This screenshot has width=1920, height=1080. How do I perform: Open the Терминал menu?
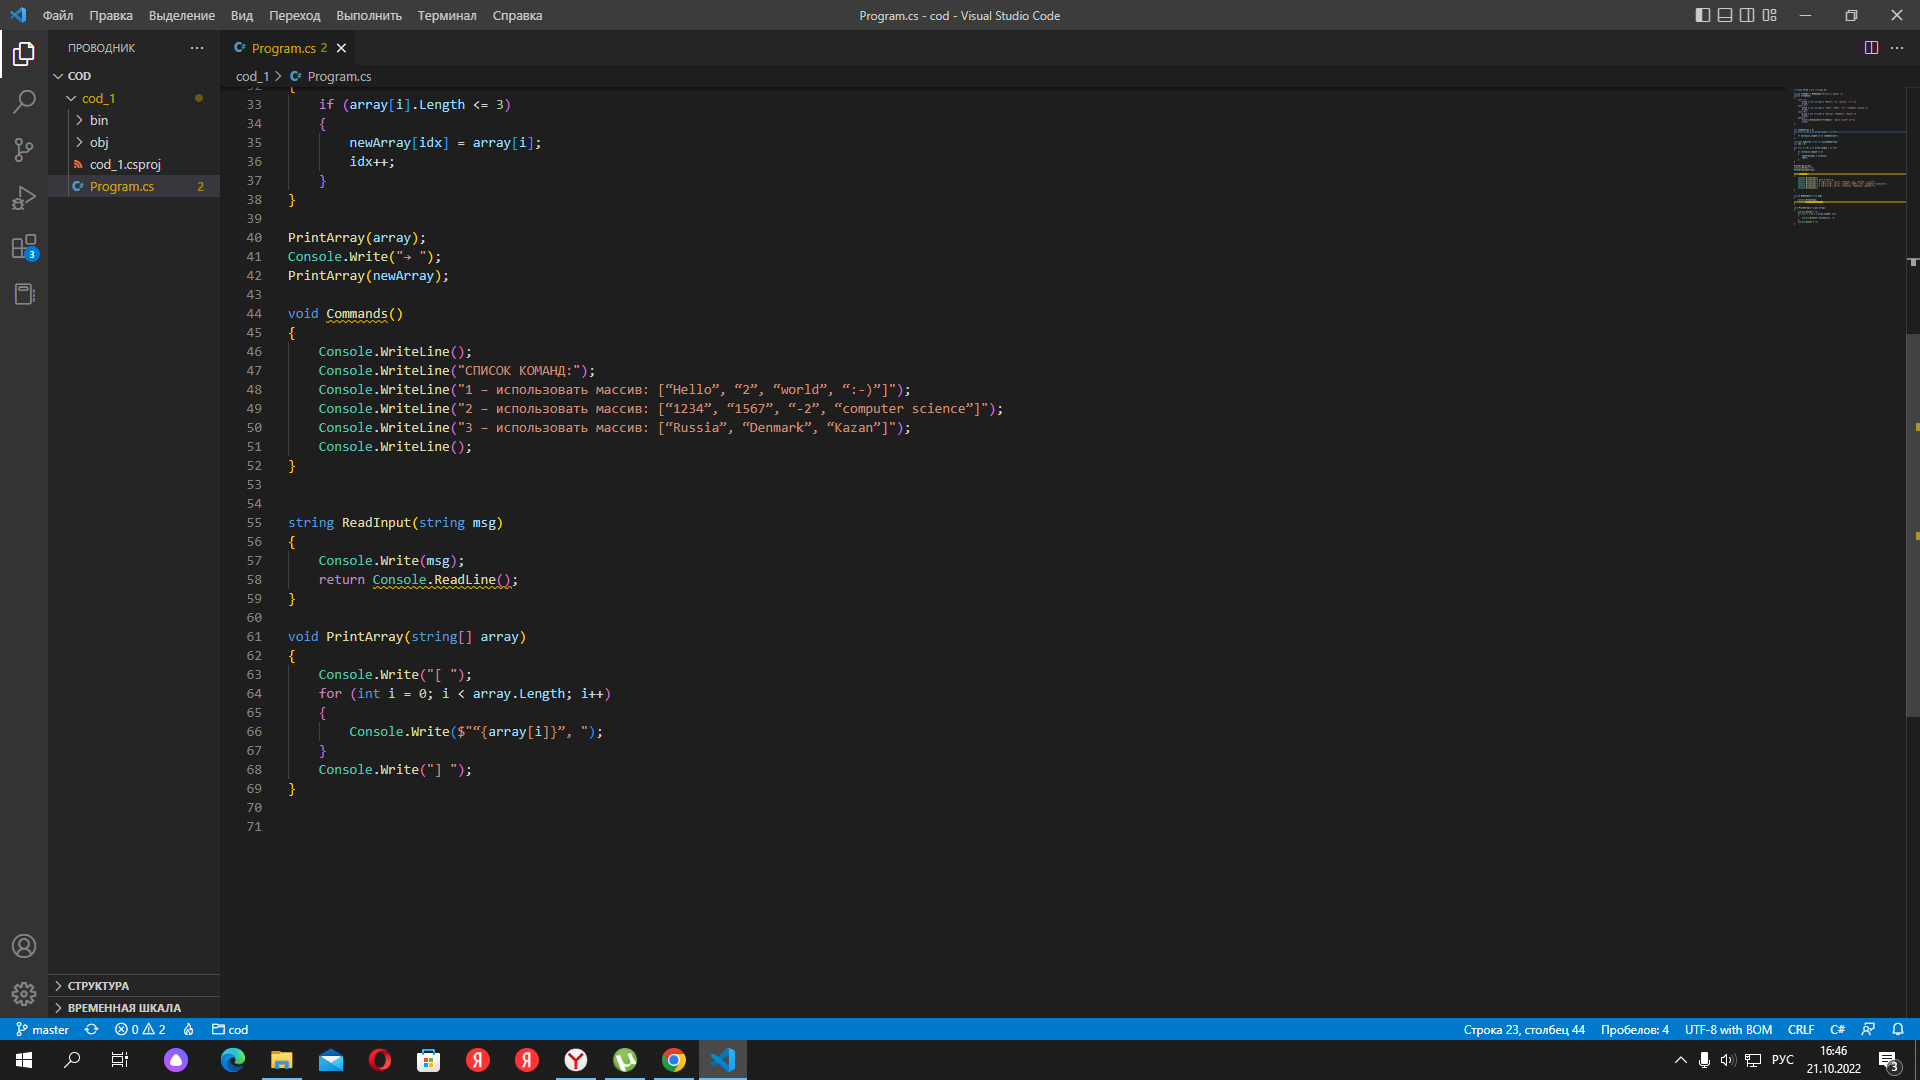point(446,15)
